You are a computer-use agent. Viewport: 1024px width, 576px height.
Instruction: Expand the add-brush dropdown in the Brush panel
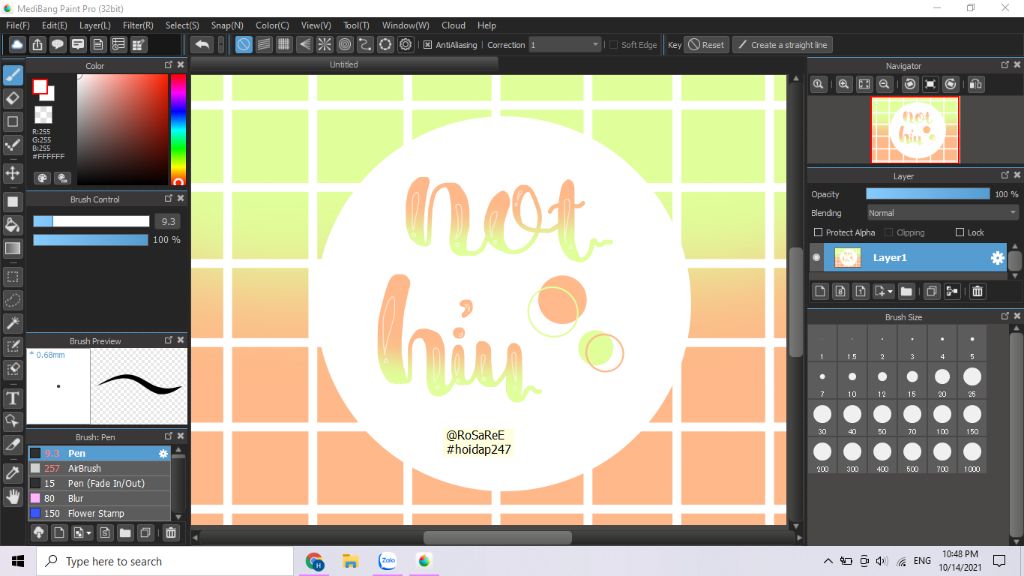(89, 534)
